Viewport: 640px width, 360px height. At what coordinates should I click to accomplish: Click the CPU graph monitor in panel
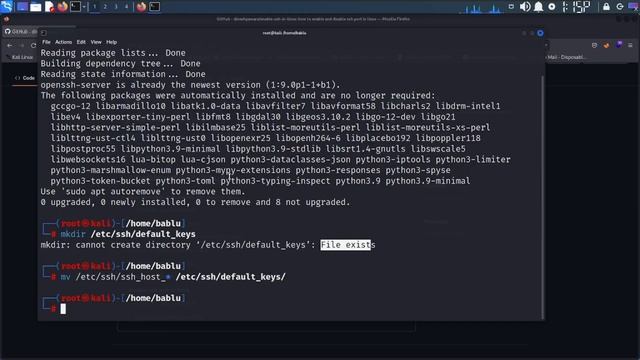tap(481, 7)
